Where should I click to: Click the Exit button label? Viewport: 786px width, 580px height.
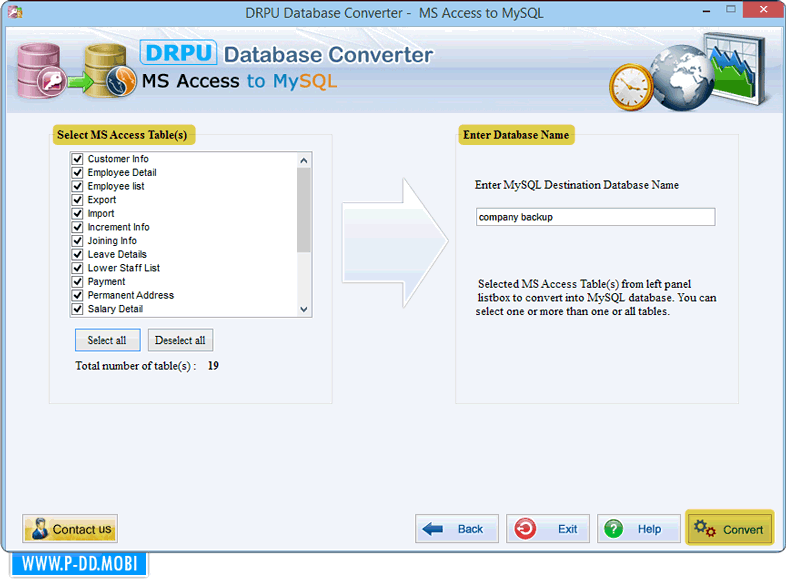pyautogui.click(x=567, y=529)
